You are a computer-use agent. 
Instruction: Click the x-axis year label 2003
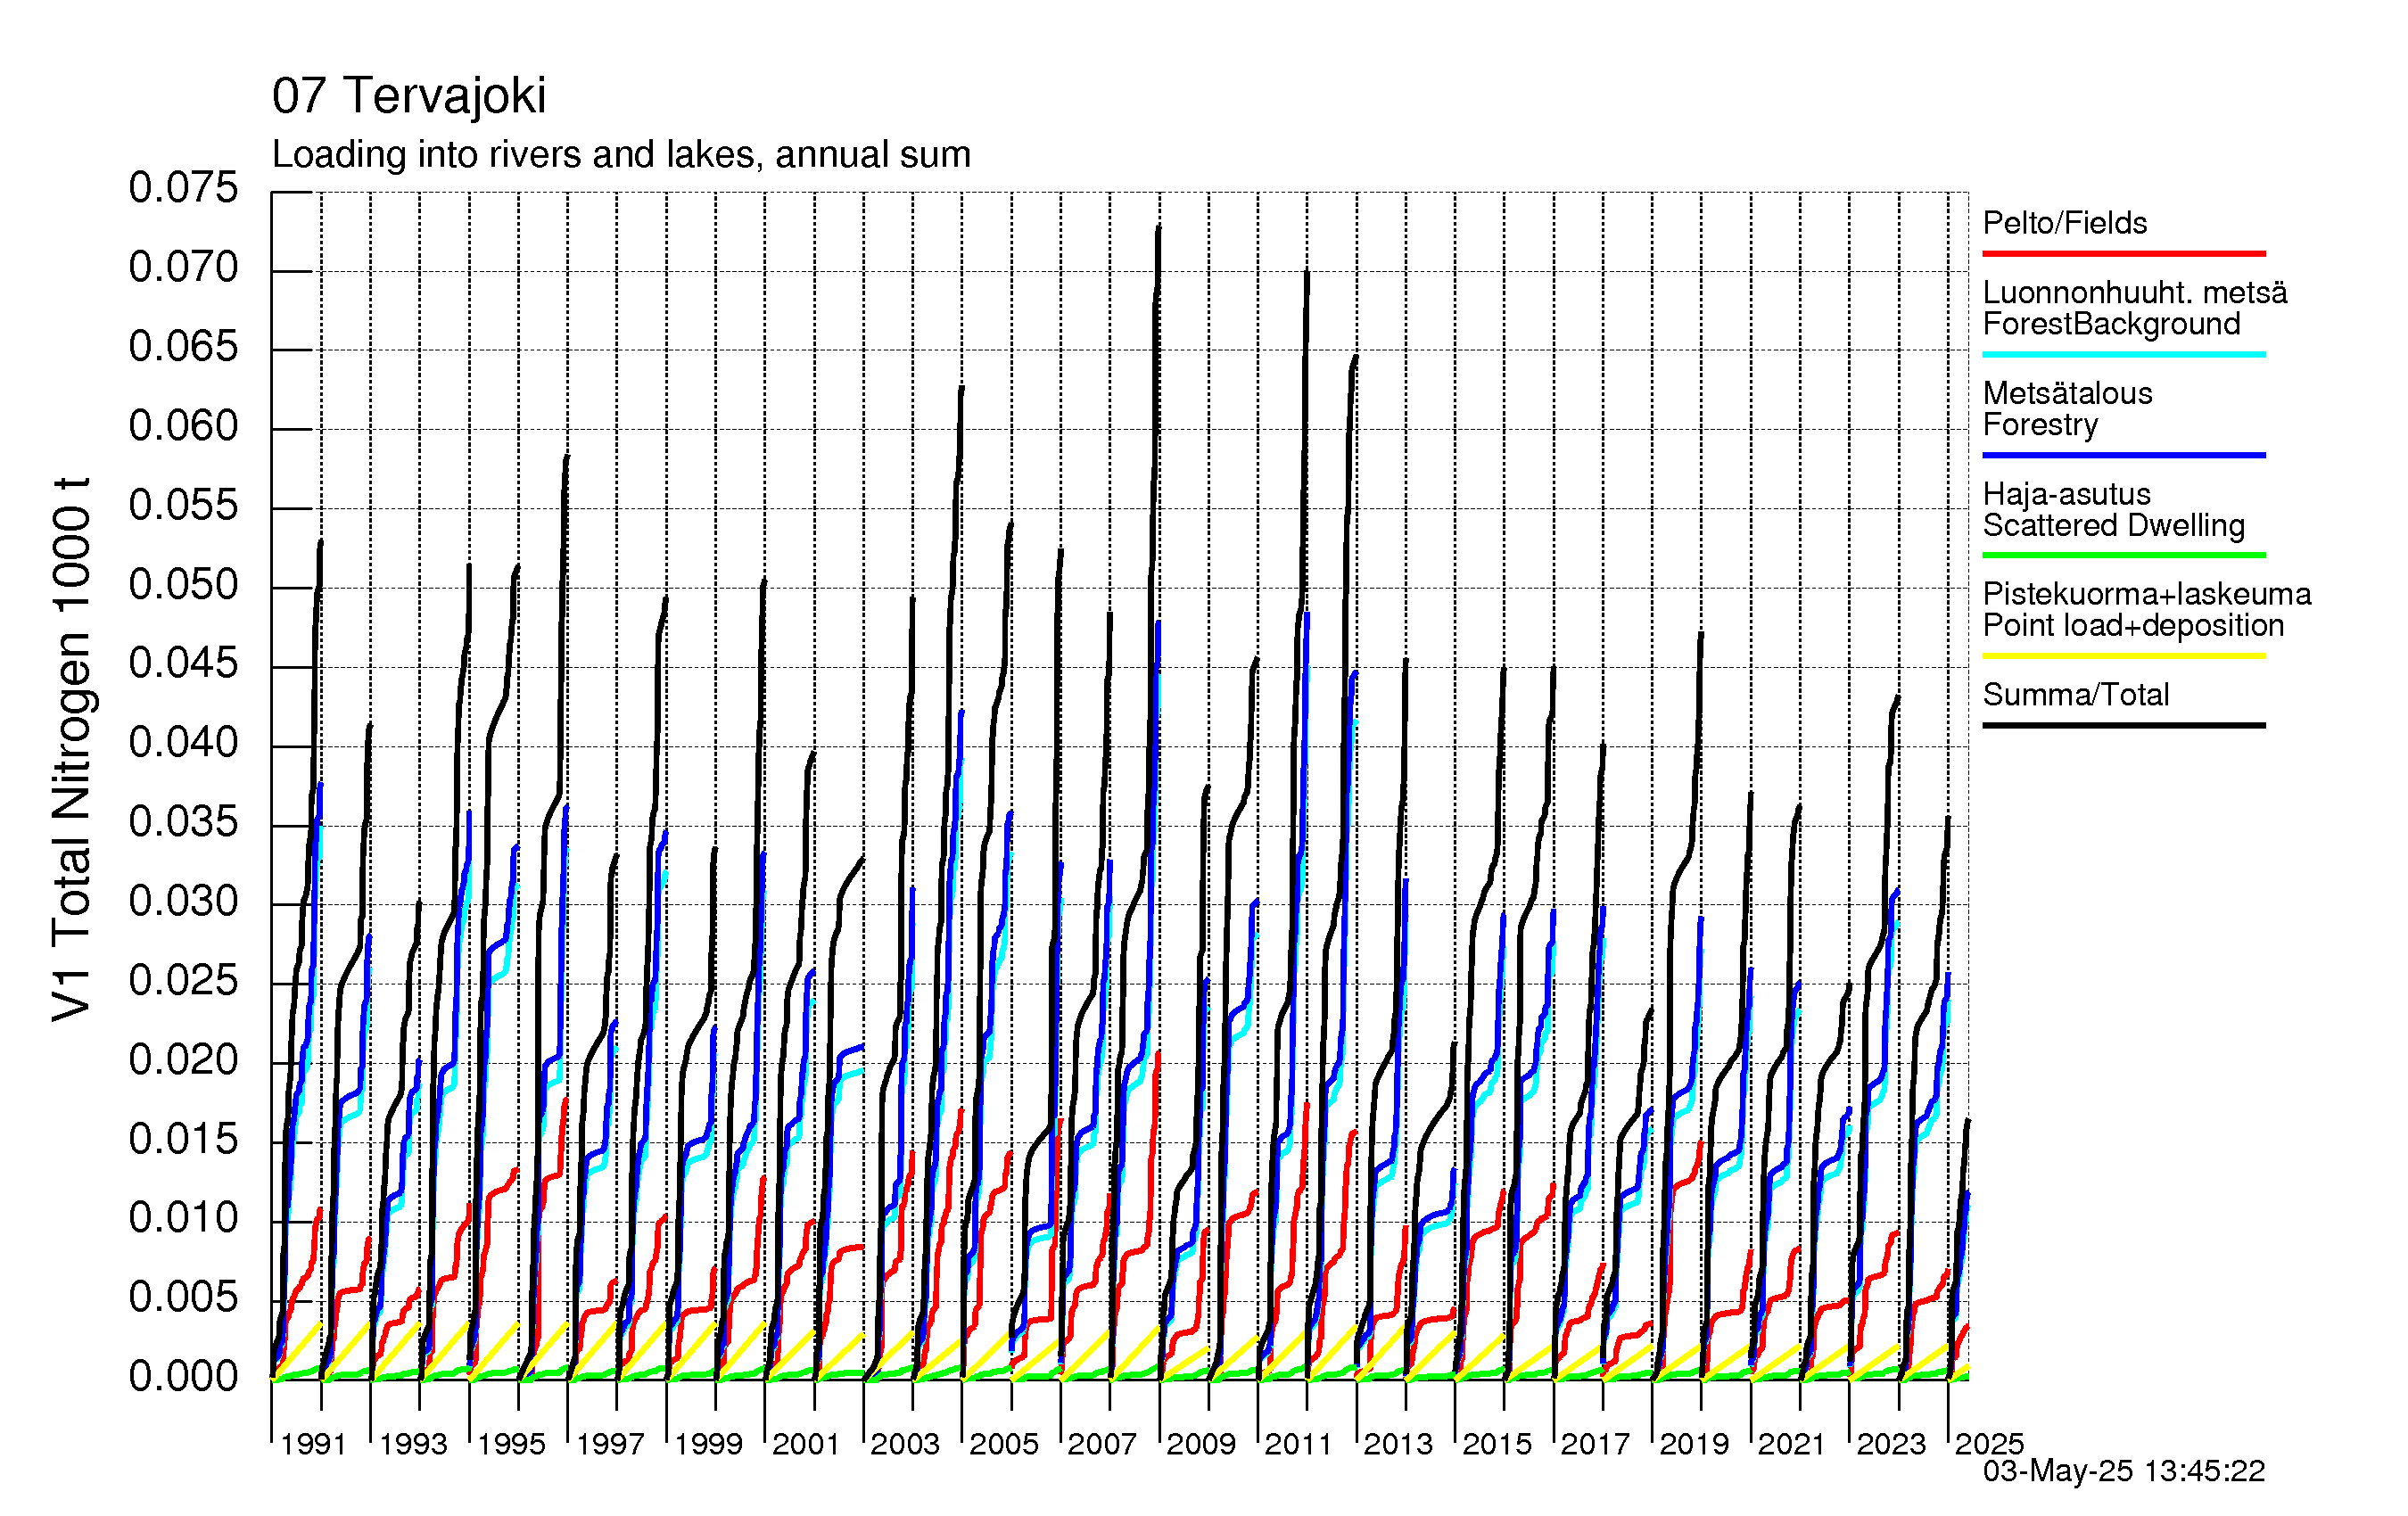(x=905, y=1444)
